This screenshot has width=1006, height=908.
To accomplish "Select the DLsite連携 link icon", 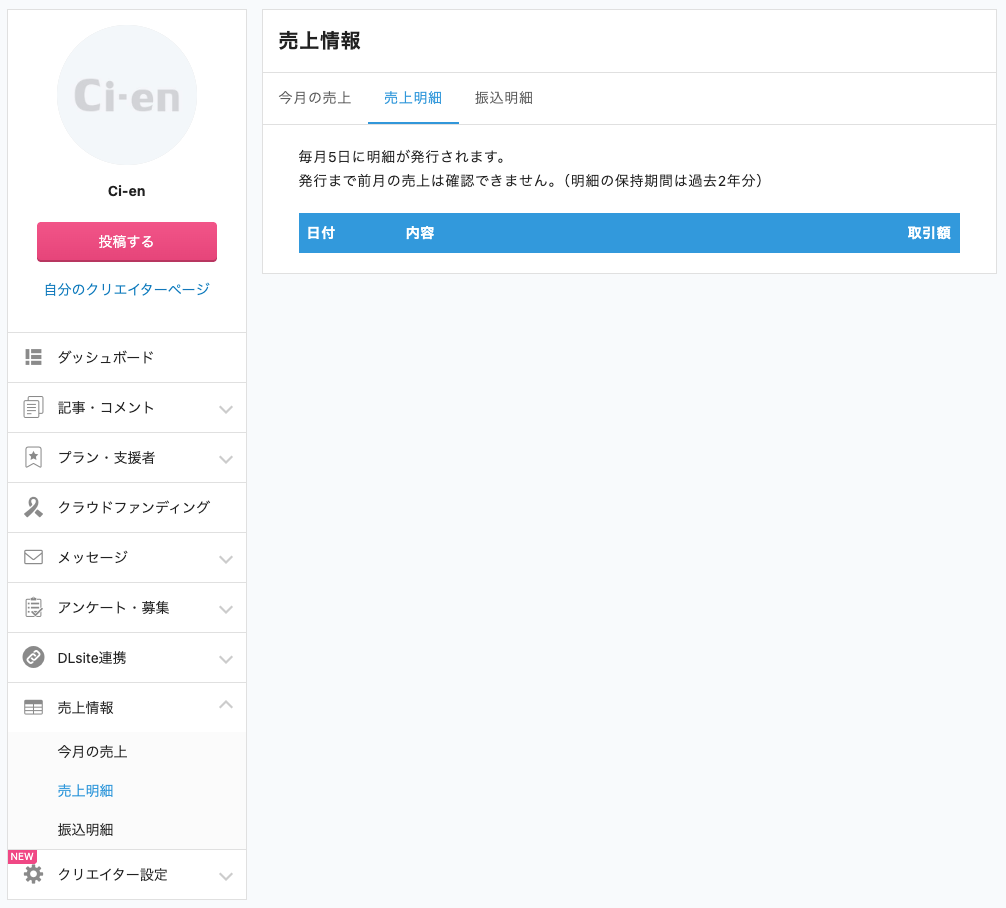I will pos(33,657).
